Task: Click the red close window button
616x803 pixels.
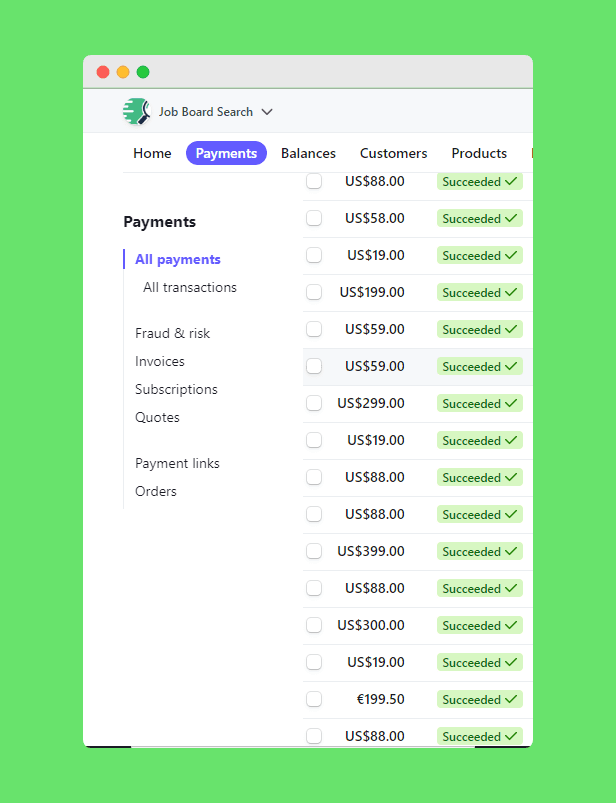Action: [x=103, y=72]
